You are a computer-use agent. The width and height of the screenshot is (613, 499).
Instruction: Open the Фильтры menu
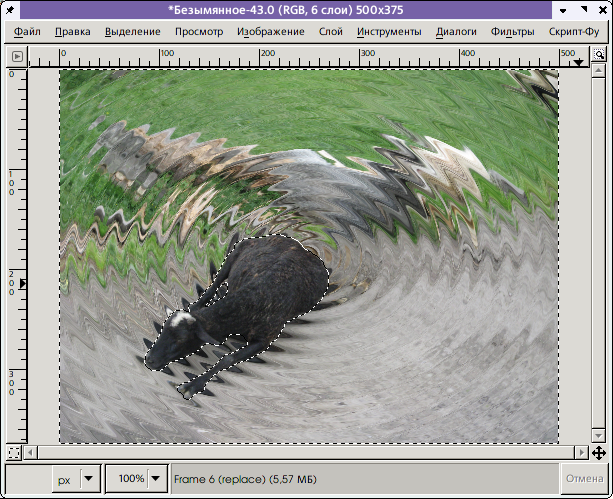(512, 31)
